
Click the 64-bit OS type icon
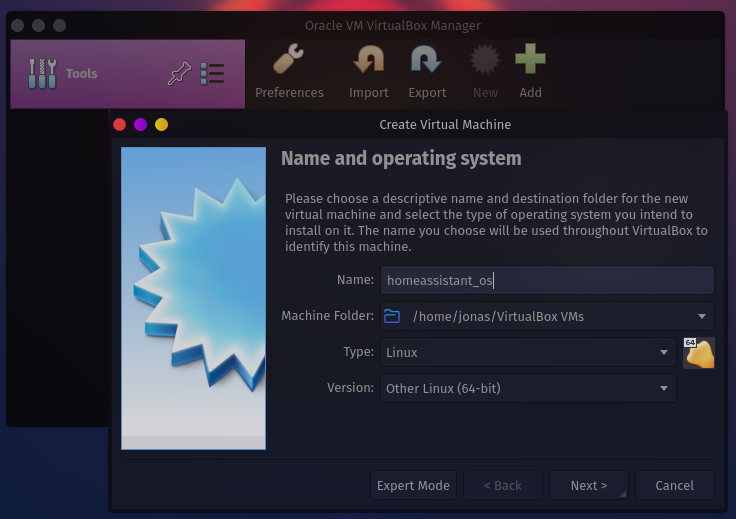click(698, 353)
